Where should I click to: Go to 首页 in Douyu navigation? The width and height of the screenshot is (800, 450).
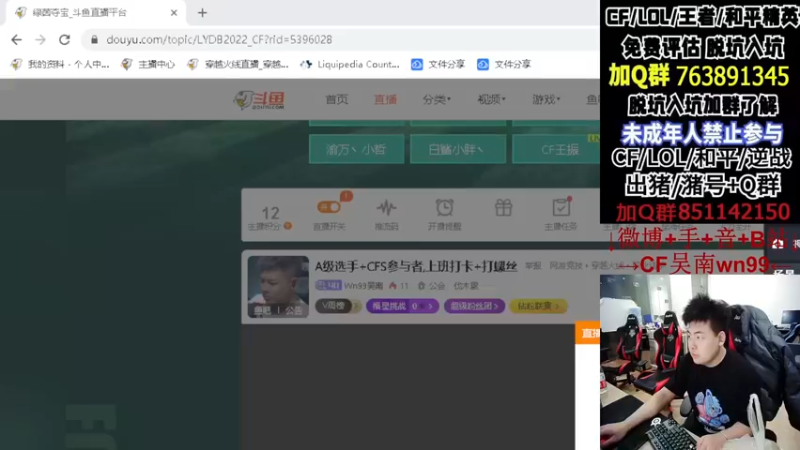(337, 99)
